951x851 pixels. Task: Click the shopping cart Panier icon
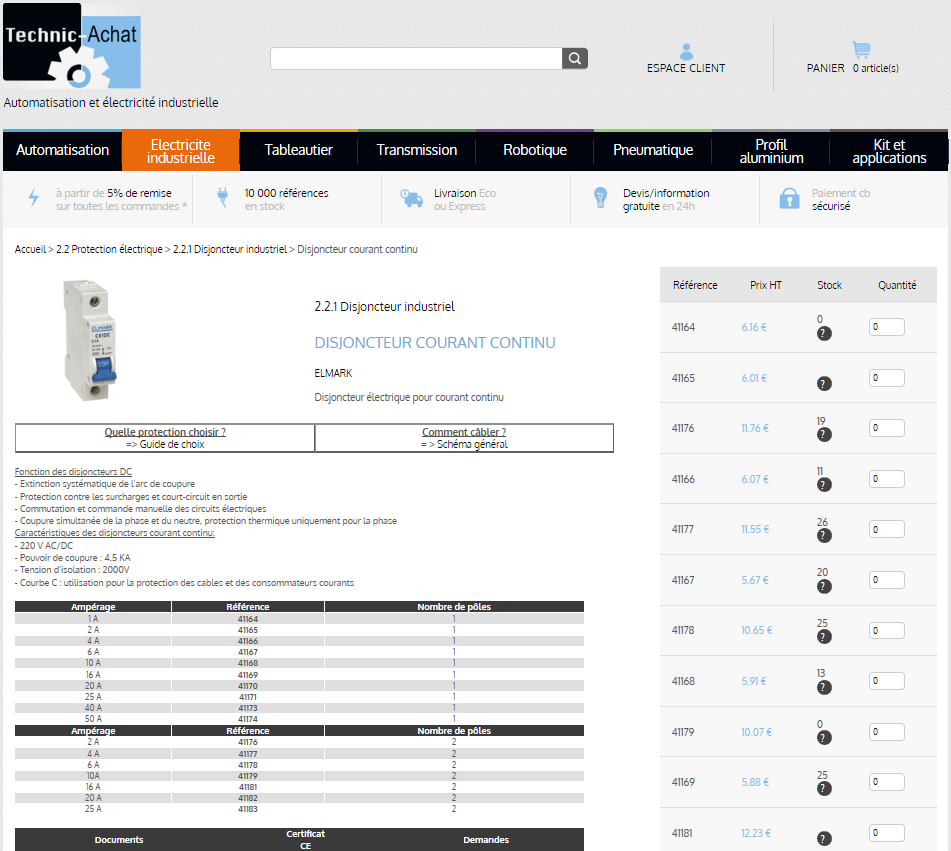pos(861,49)
